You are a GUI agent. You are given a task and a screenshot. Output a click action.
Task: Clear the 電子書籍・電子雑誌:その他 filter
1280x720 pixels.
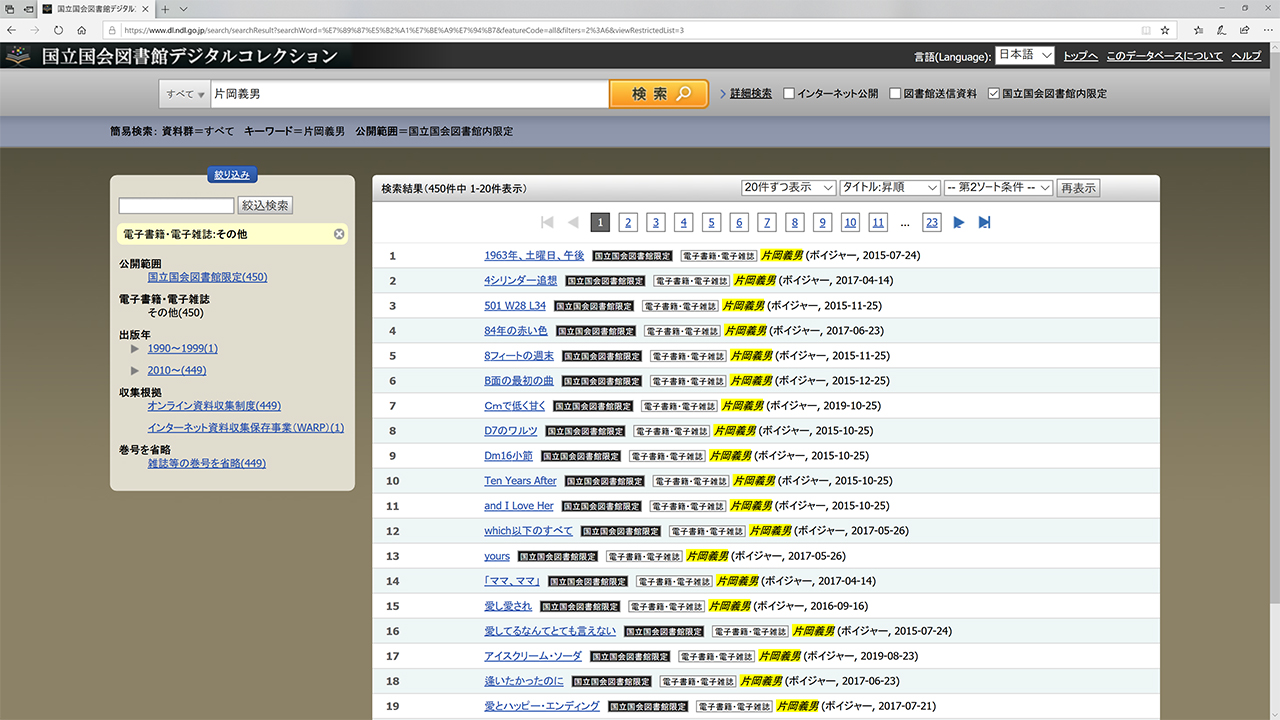click(x=339, y=234)
